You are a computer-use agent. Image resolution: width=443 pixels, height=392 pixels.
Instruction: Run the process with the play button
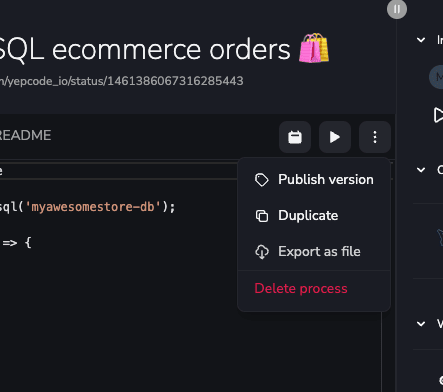pyautogui.click(x=335, y=137)
